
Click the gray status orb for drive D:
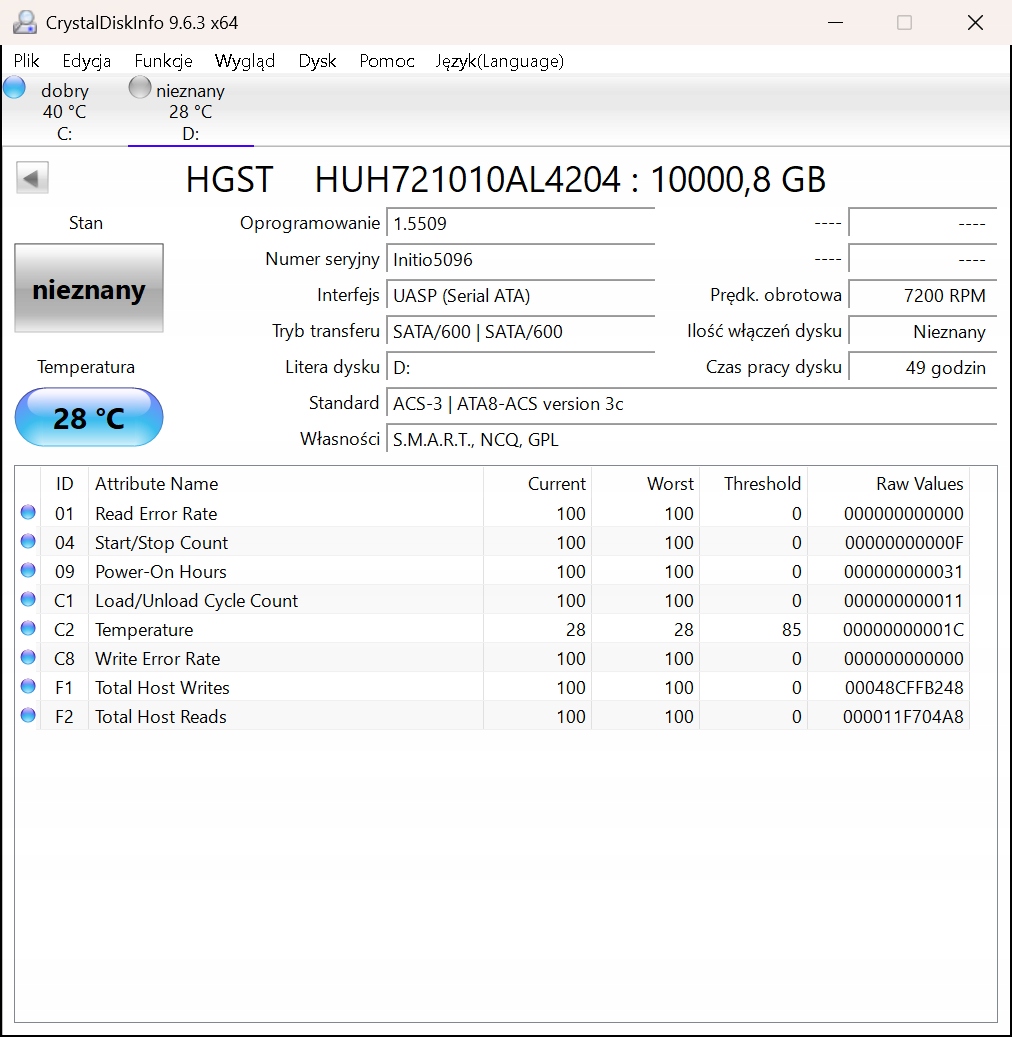pyautogui.click(x=141, y=88)
